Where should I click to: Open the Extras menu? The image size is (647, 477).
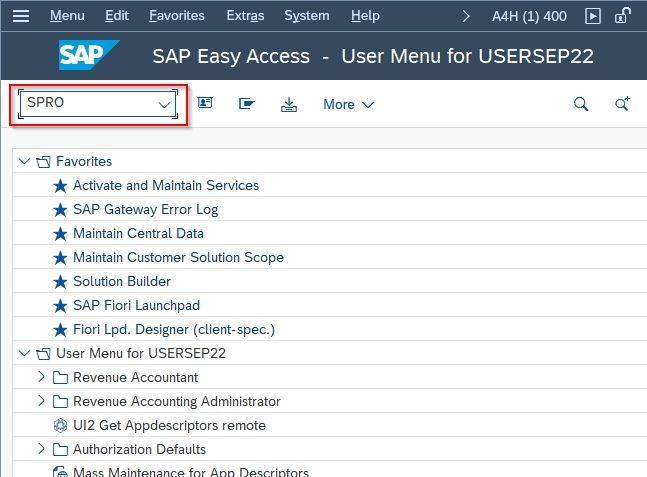247,16
